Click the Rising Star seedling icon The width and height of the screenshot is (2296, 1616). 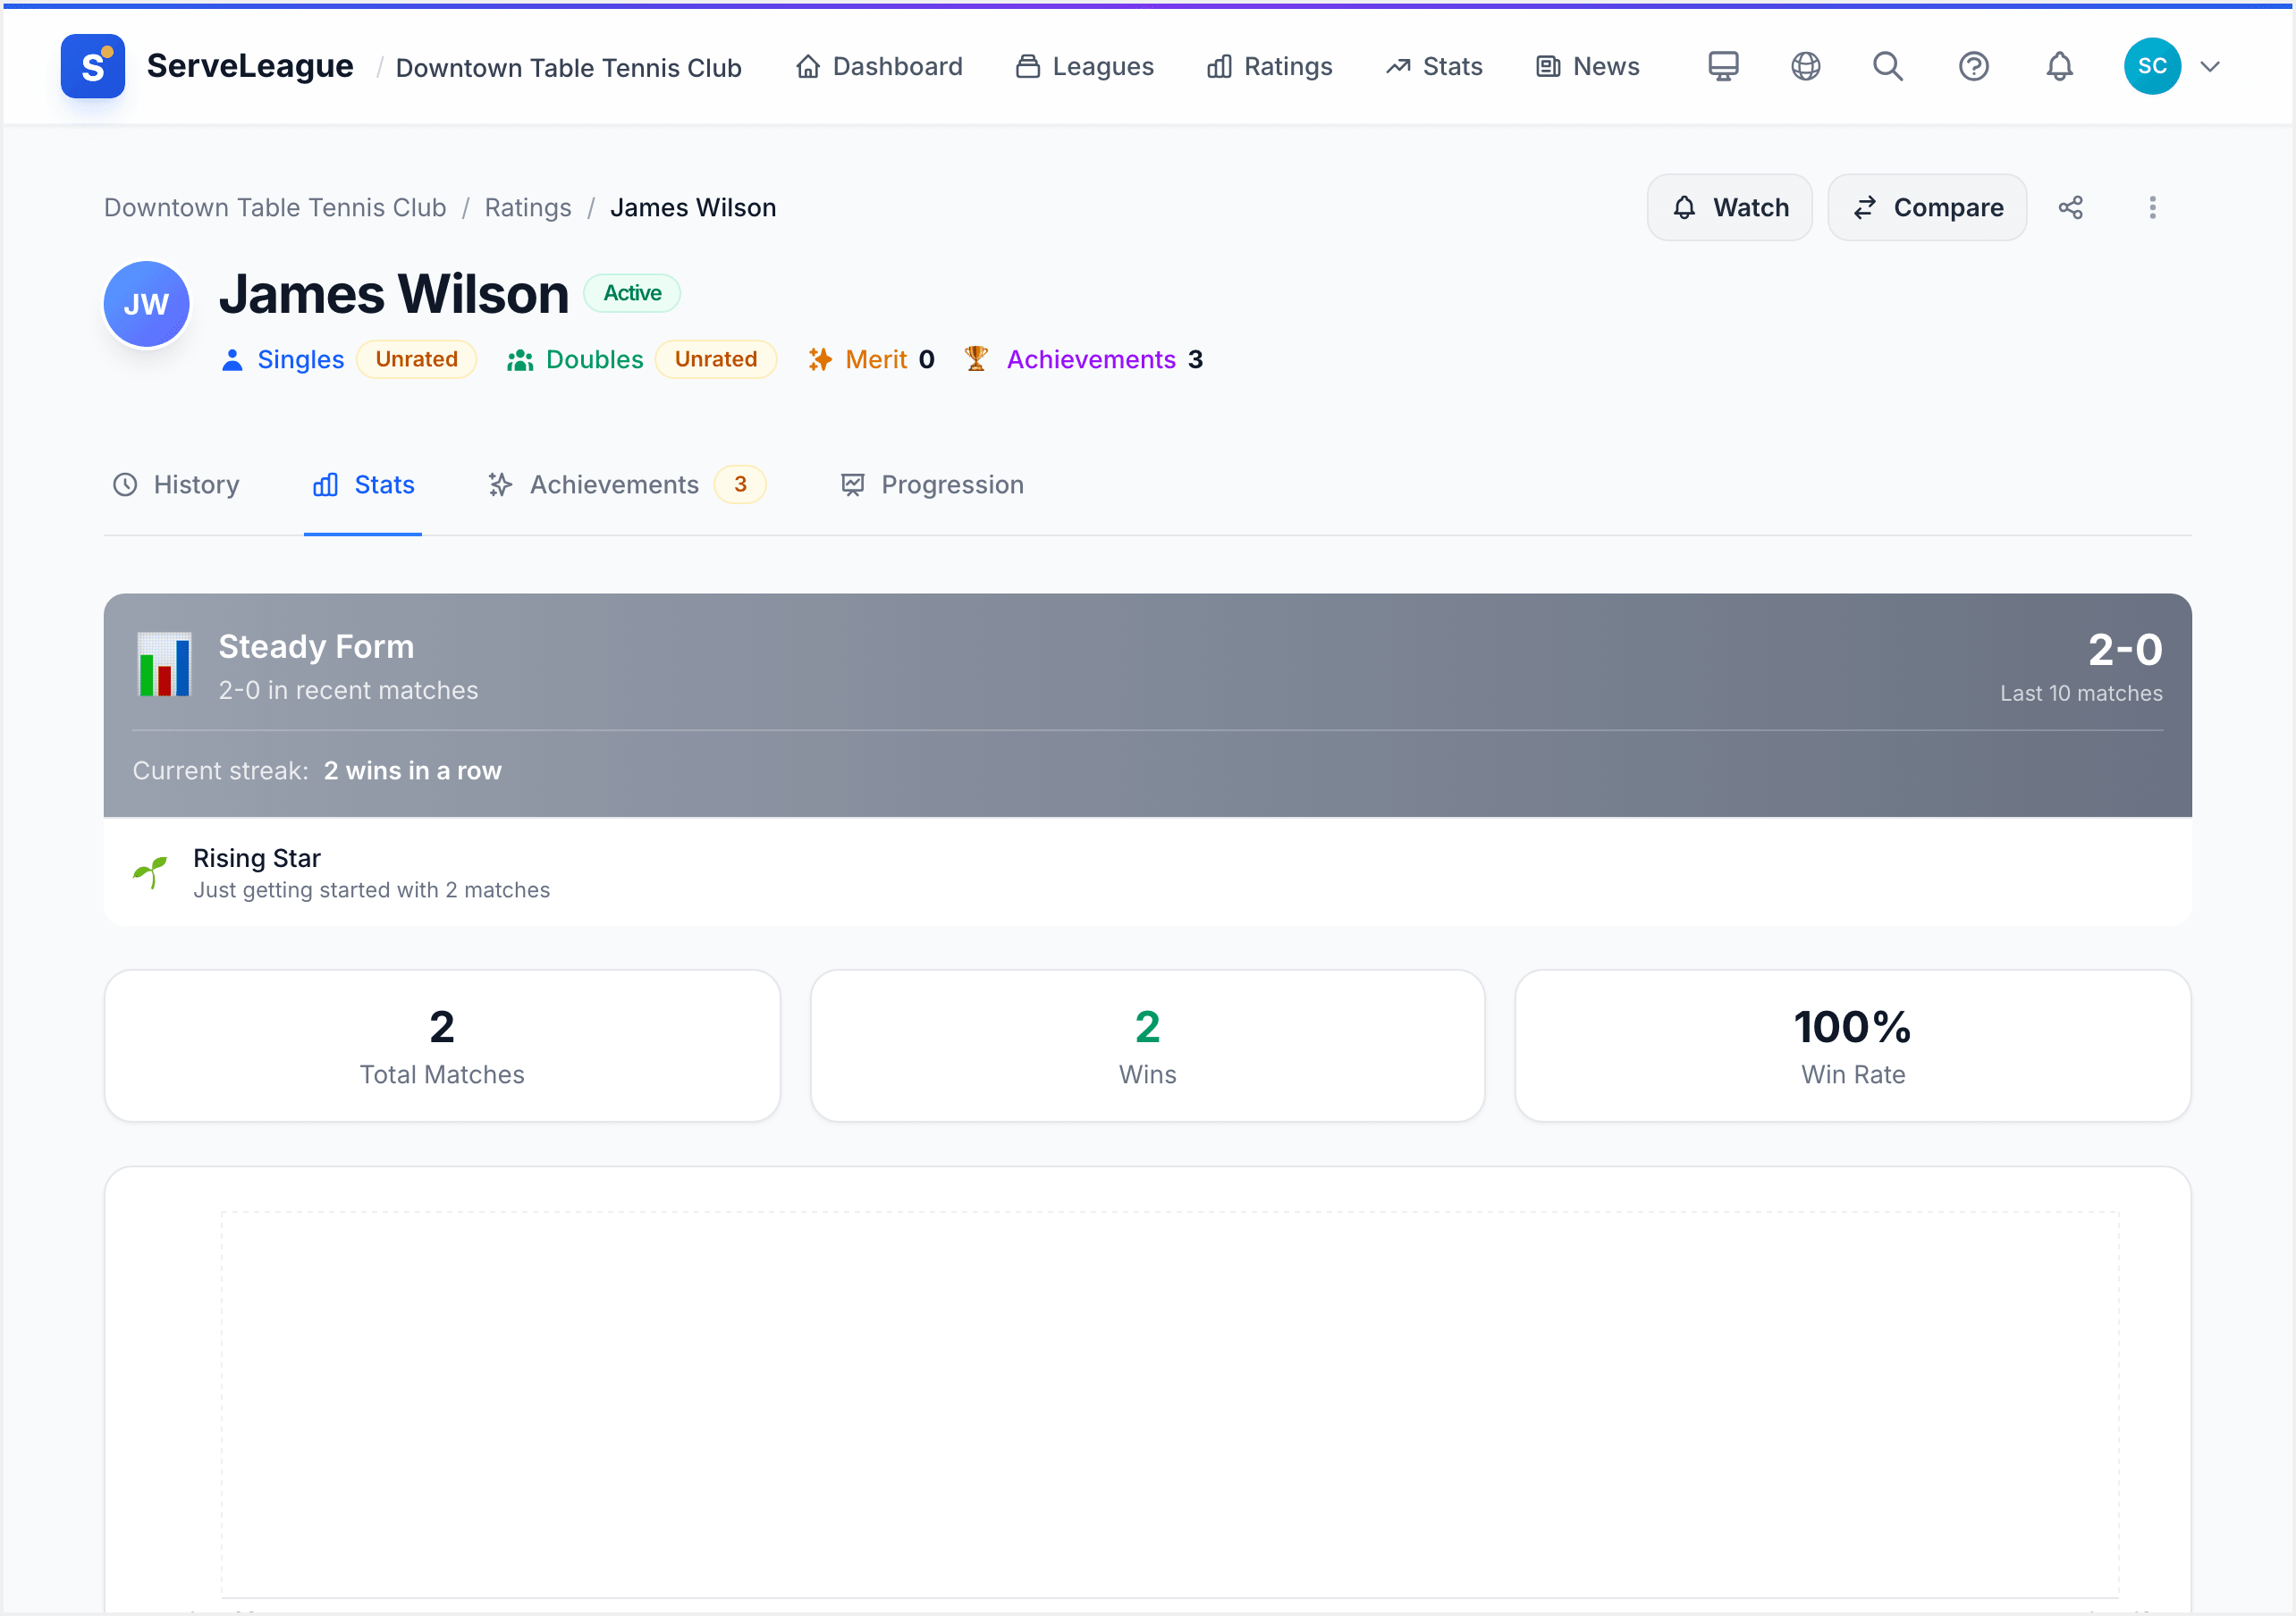pyautogui.click(x=150, y=872)
